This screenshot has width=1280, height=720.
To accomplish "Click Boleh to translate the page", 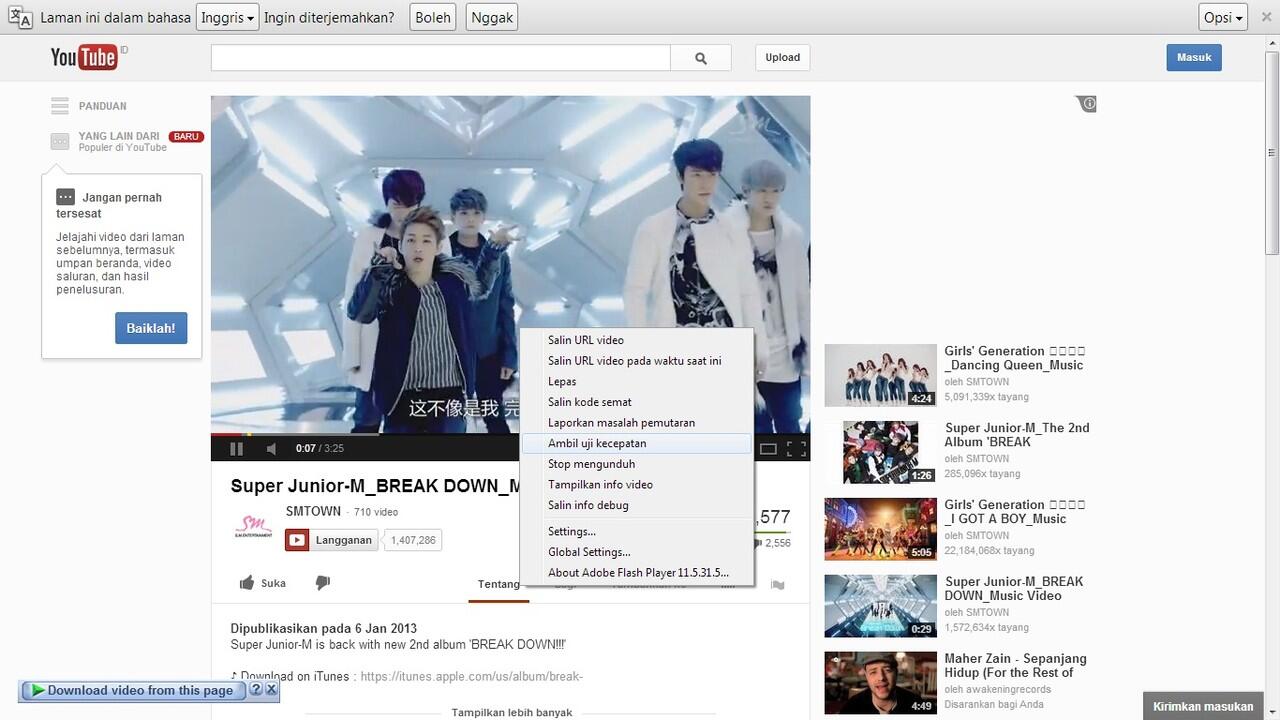I will (433, 17).
